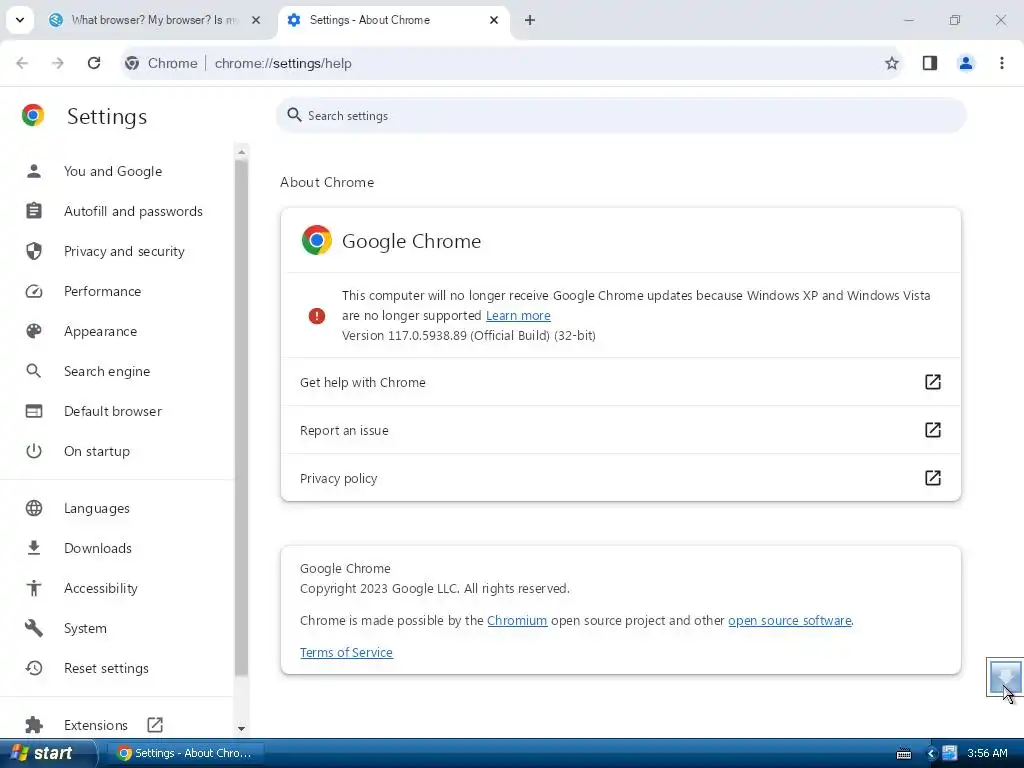1024x768 pixels.
Task: Select Appearance in the sidebar
Action: tap(101, 331)
